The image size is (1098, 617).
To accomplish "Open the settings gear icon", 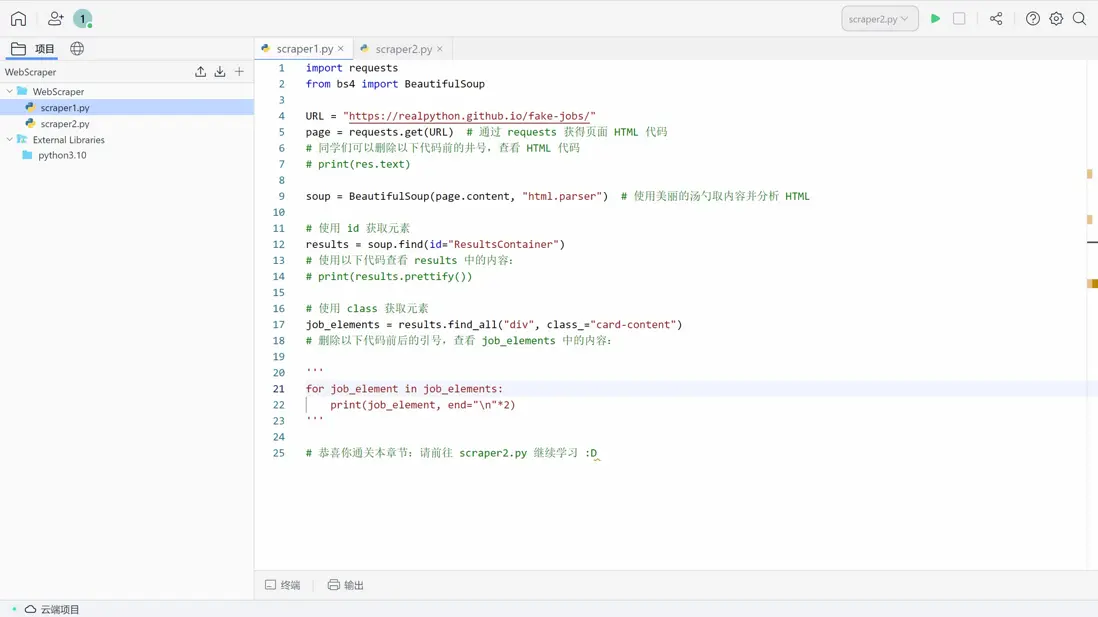I will [1056, 18].
